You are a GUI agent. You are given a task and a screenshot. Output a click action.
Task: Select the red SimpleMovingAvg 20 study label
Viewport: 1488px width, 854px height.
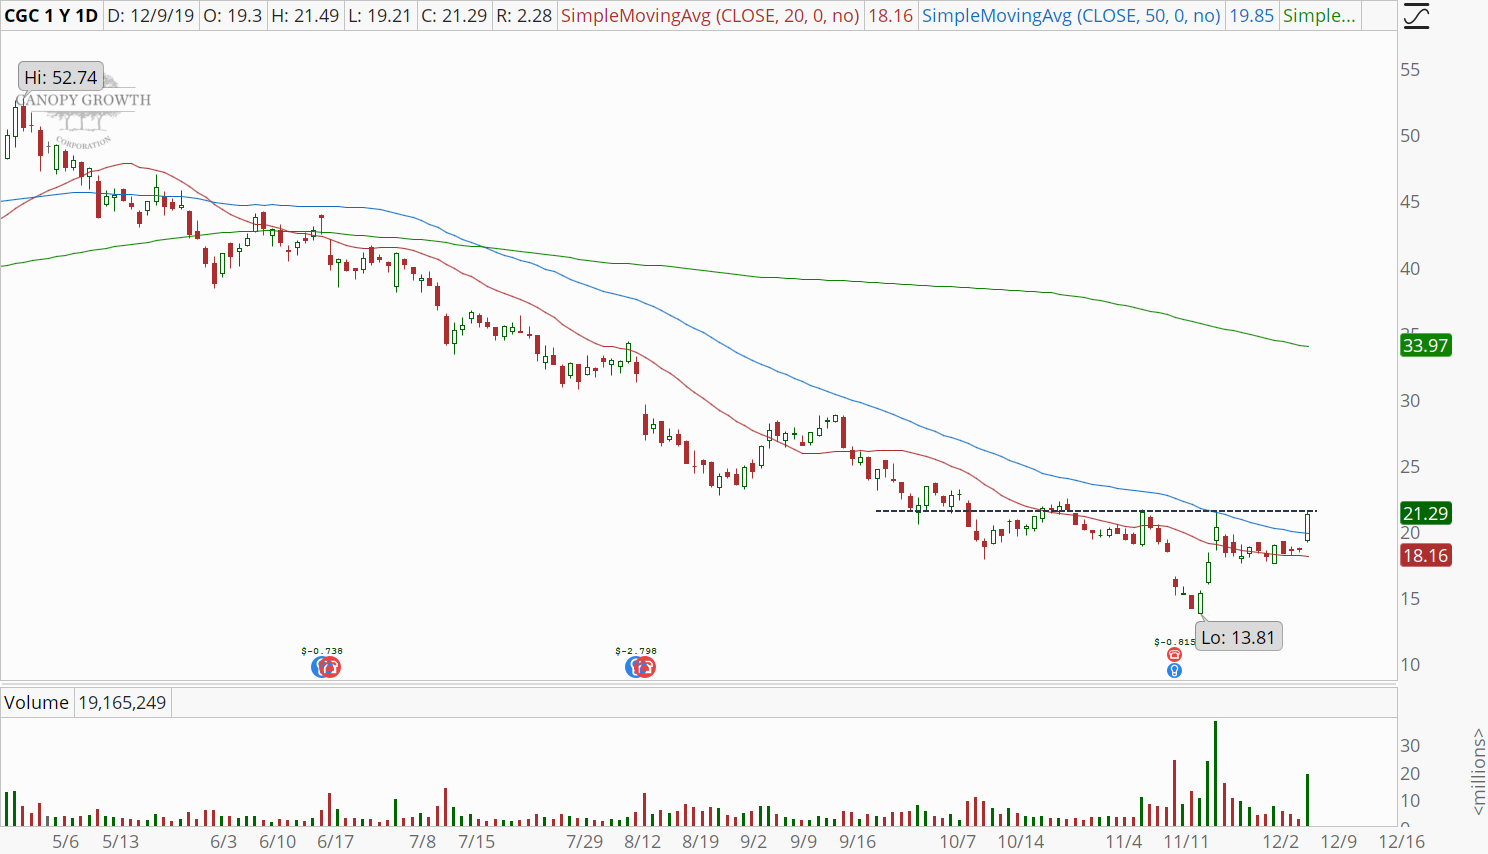(710, 16)
